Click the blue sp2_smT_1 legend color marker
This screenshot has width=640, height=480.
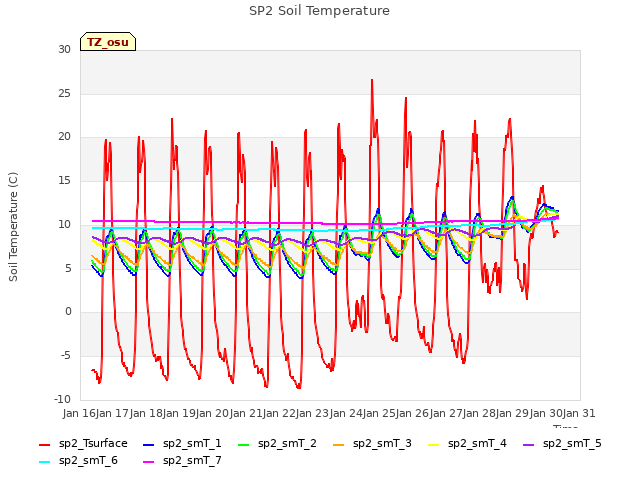coord(149,444)
